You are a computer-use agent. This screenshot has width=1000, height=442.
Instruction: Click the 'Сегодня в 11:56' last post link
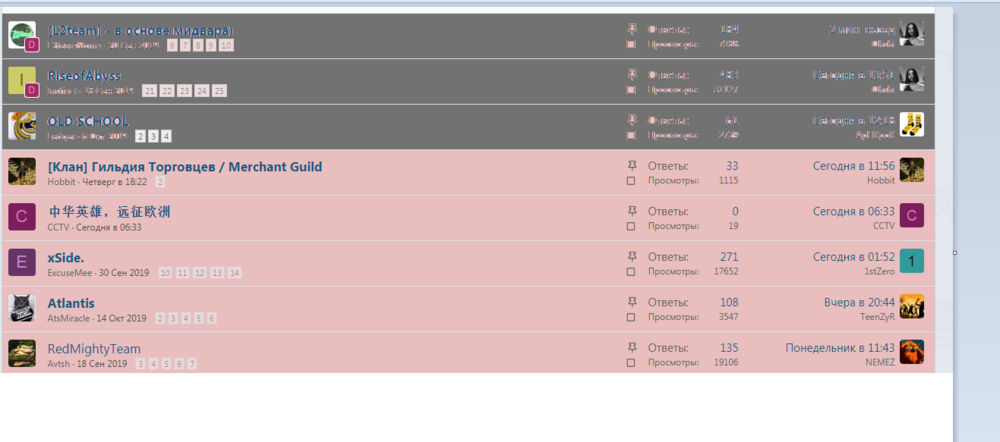(853, 166)
